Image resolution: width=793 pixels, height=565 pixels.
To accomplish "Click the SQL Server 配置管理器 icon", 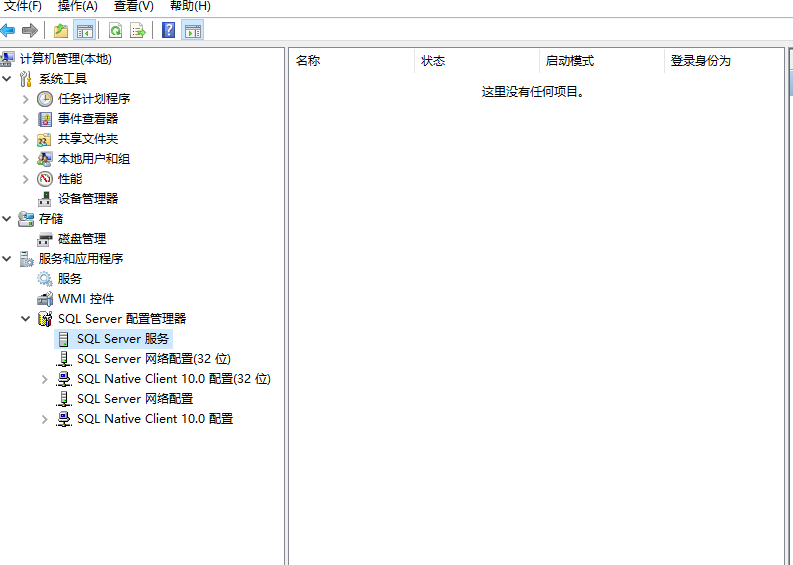I will (45, 319).
